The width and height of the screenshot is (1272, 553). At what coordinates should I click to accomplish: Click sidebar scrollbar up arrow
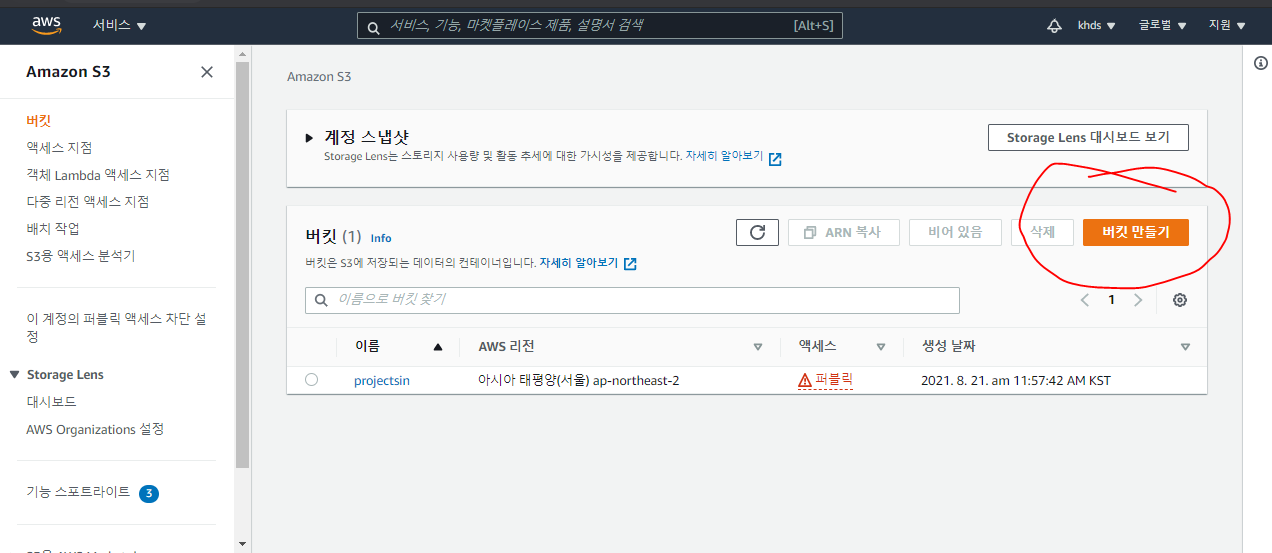pos(242,55)
